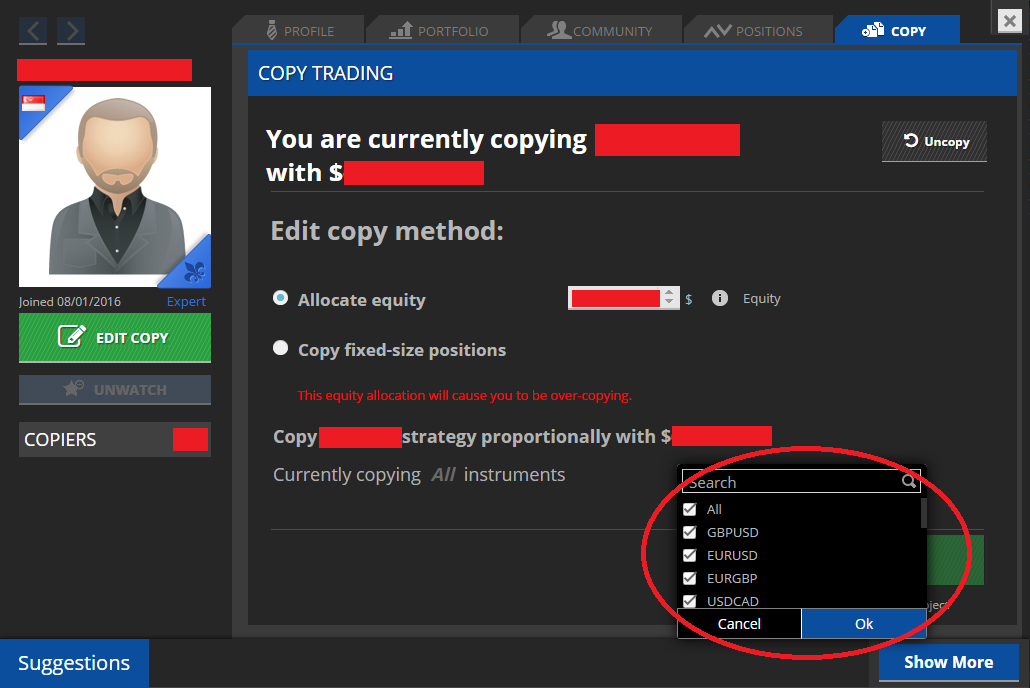Open the All instruments selector
The height and width of the screenshot is (688, 1030).
pos(443,475)
